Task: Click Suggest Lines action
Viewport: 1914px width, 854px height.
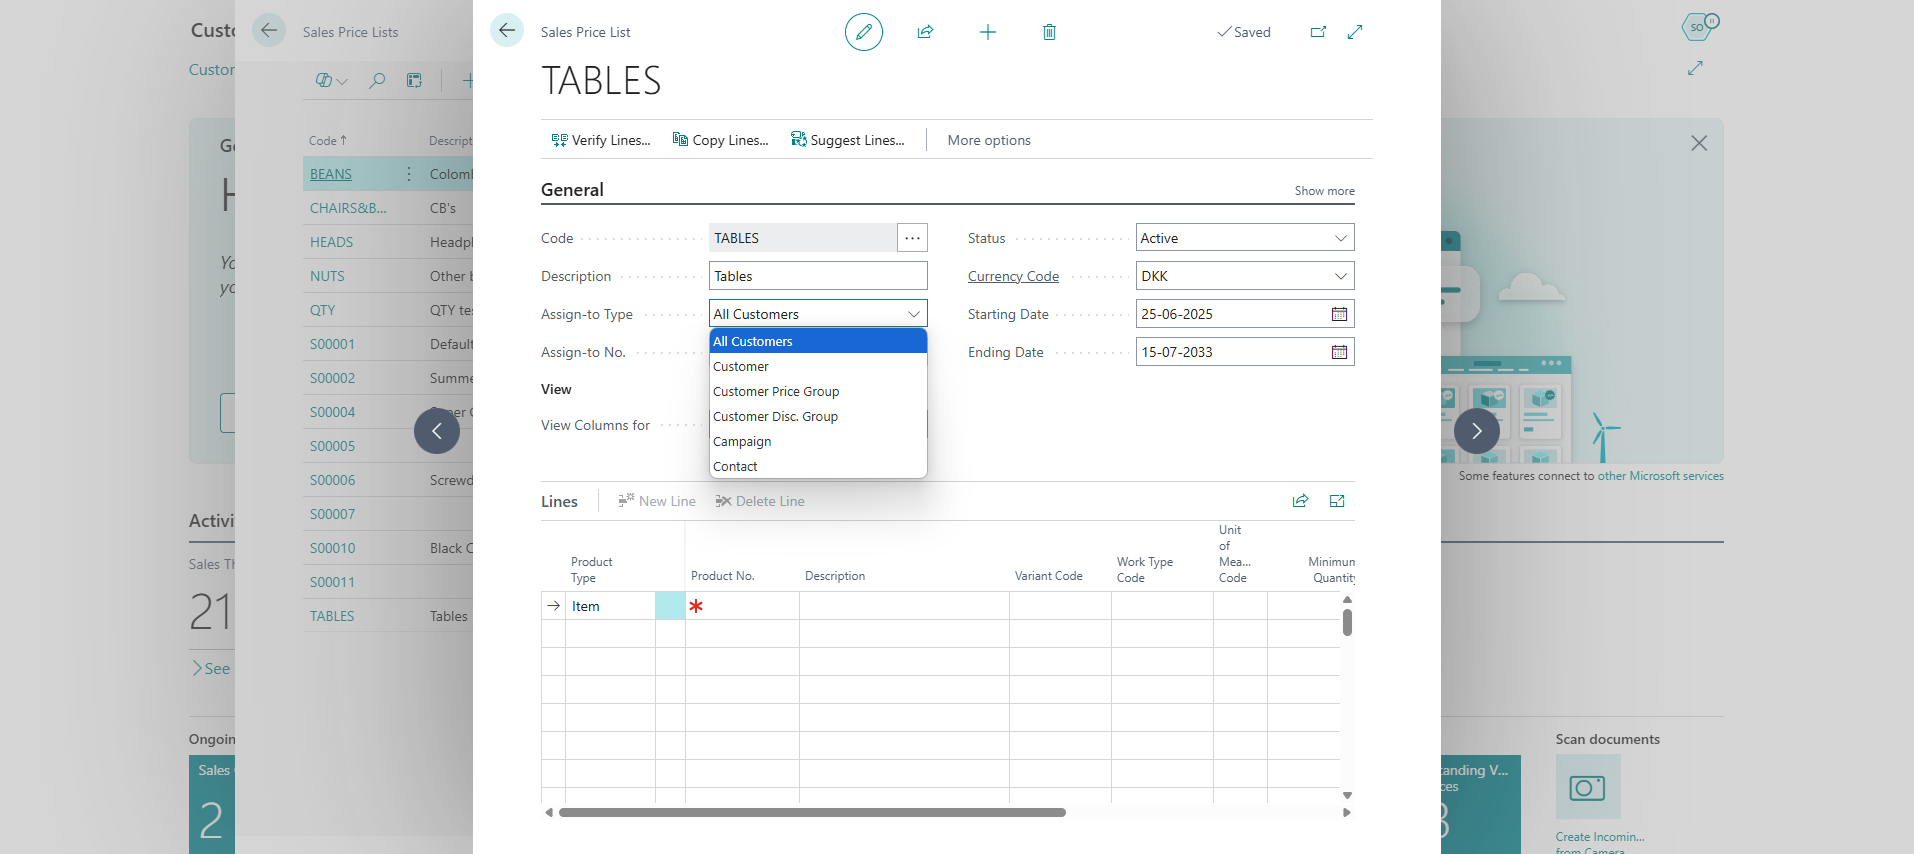Action: click(848, 140)
